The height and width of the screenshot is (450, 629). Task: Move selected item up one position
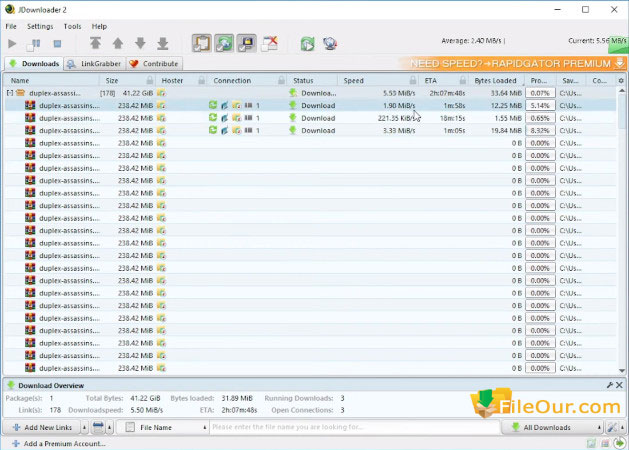[x=118, y=43]
